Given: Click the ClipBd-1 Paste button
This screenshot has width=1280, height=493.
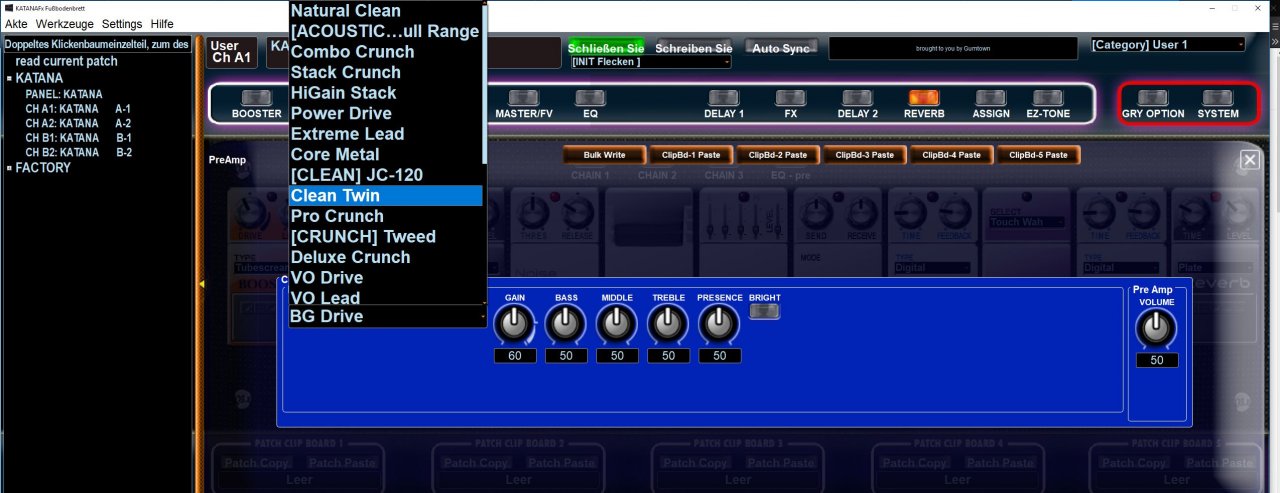Looking at the screenshot, I should coord(691,155).
